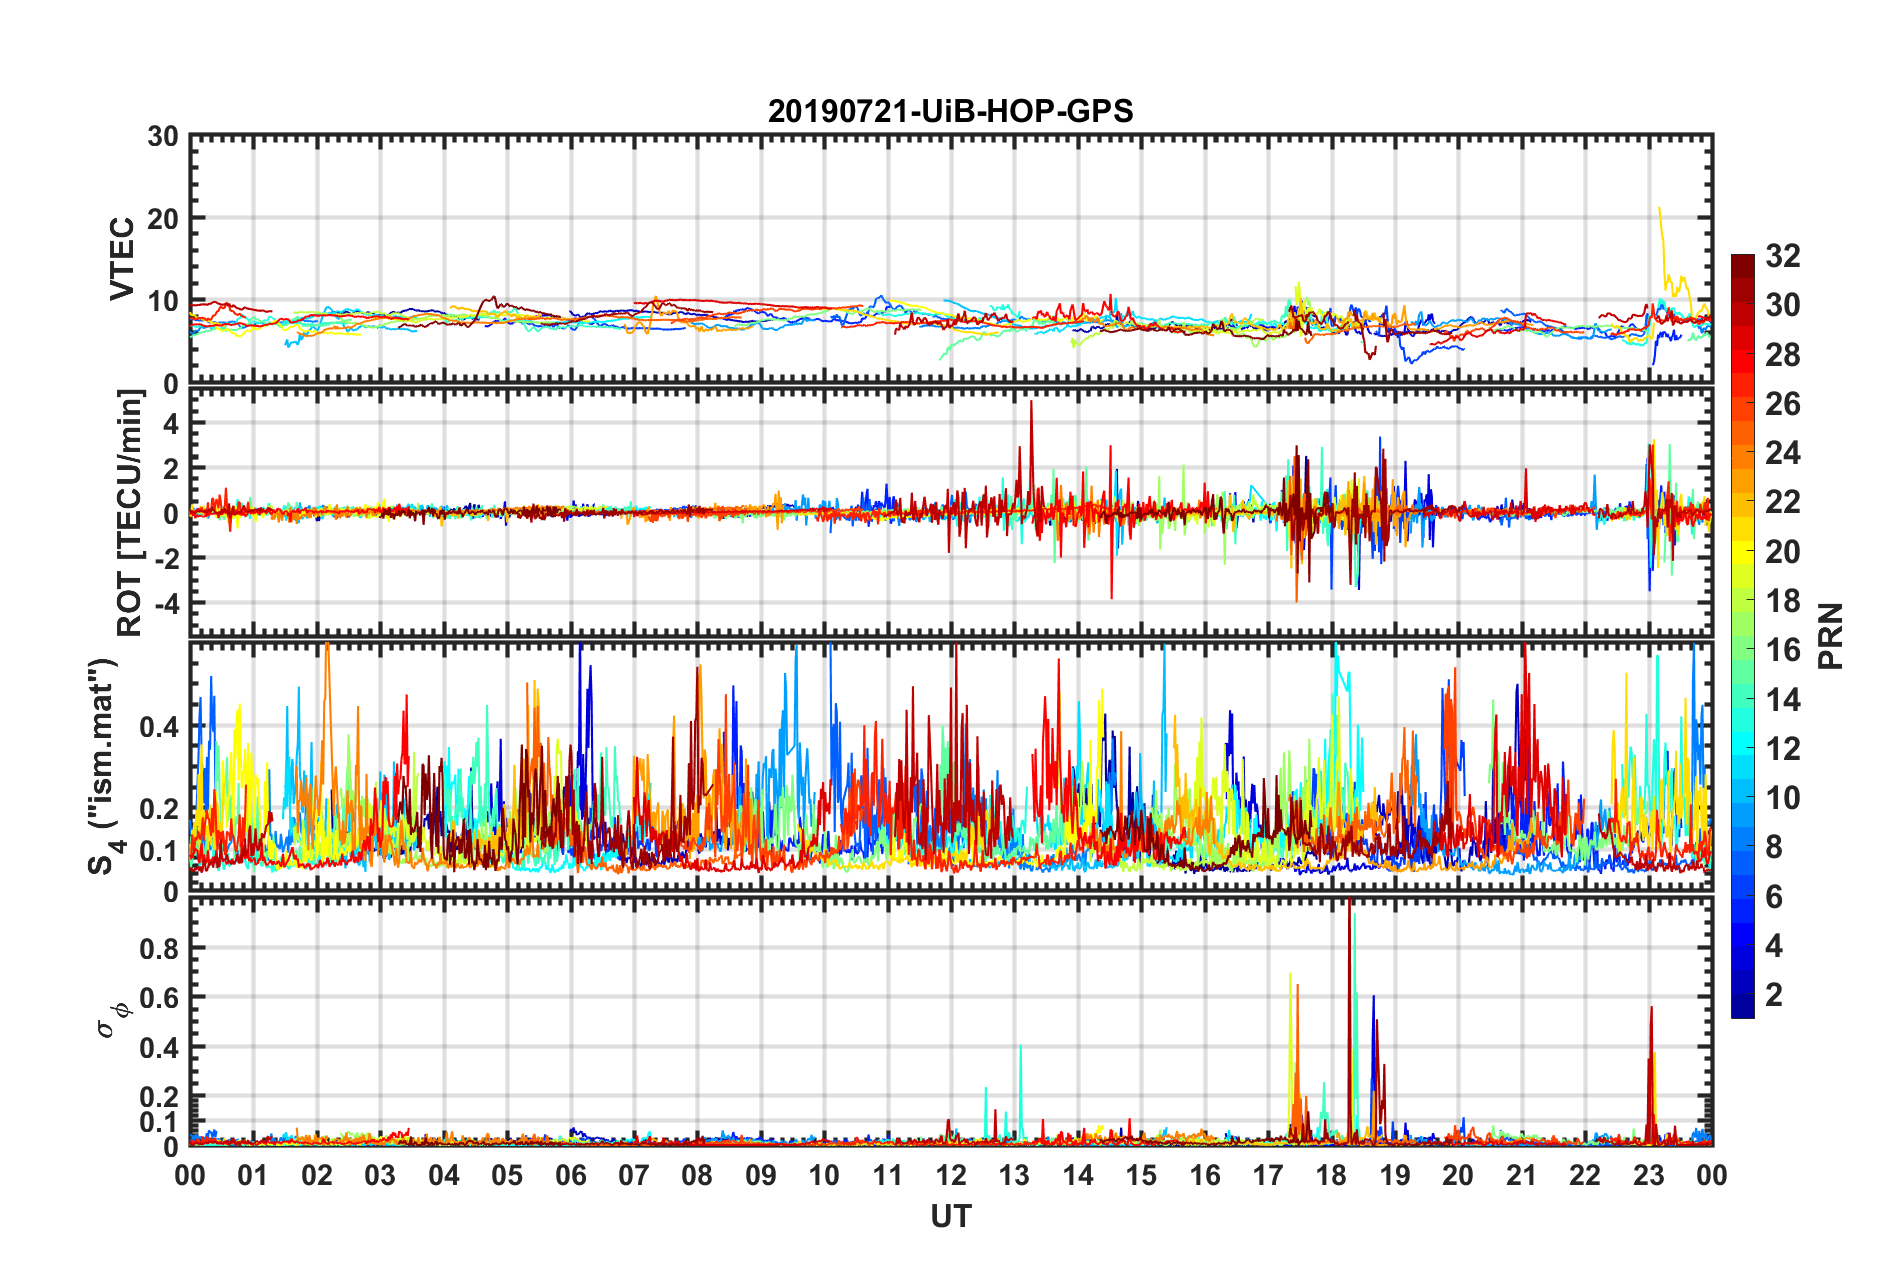This screenshot has width=1902, height=1272.
Task: Select UT axis tick label 03
Action: [380, 1175]
